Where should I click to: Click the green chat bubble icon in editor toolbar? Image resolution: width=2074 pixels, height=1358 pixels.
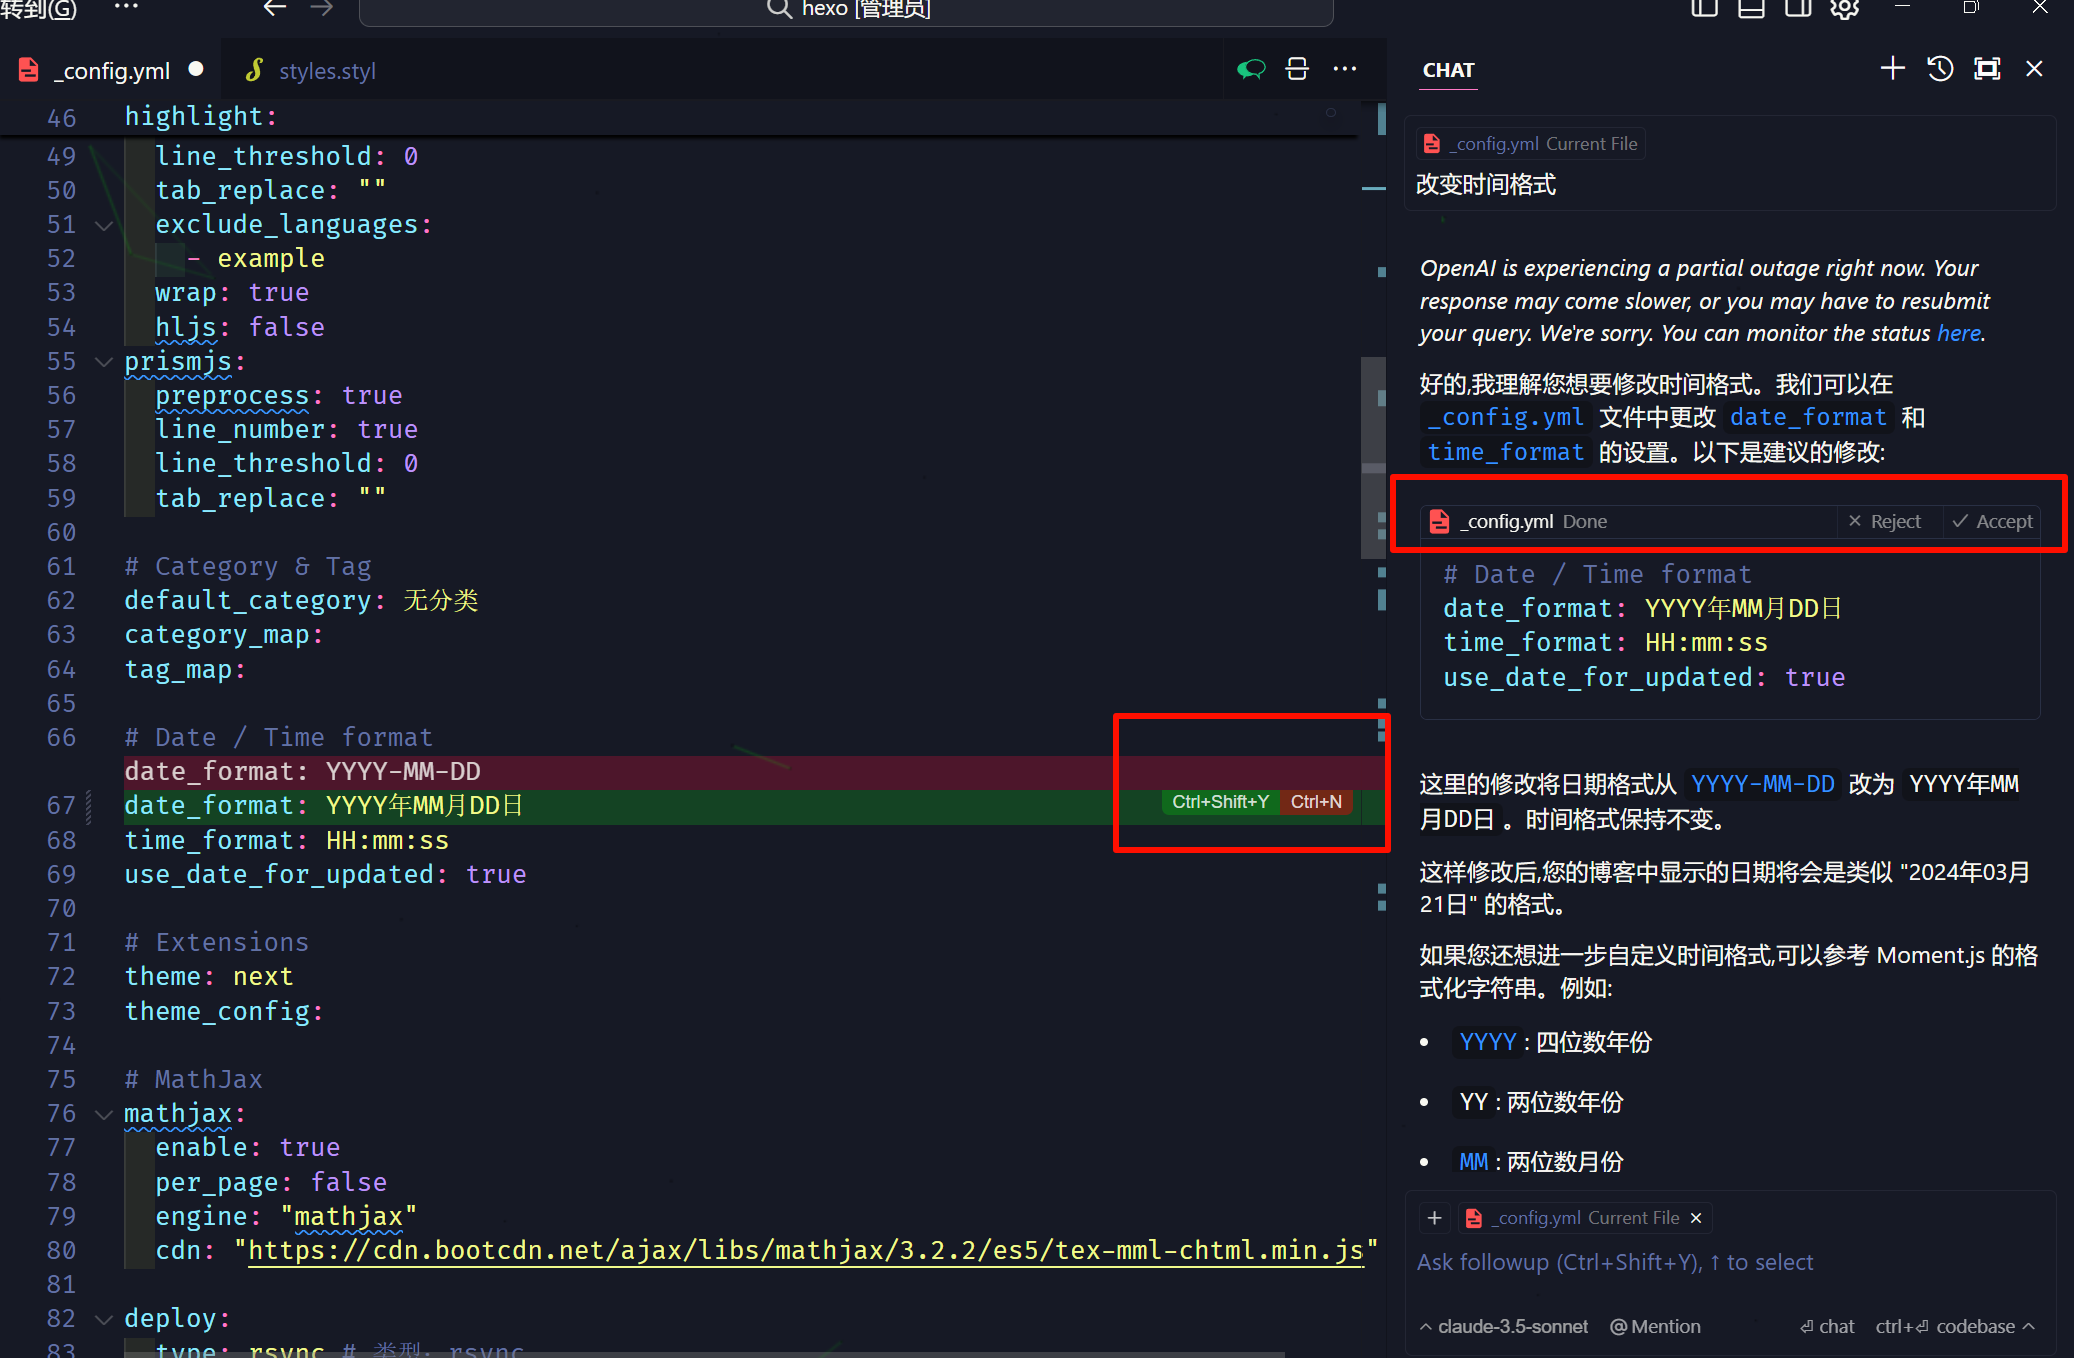(1251, 69)
